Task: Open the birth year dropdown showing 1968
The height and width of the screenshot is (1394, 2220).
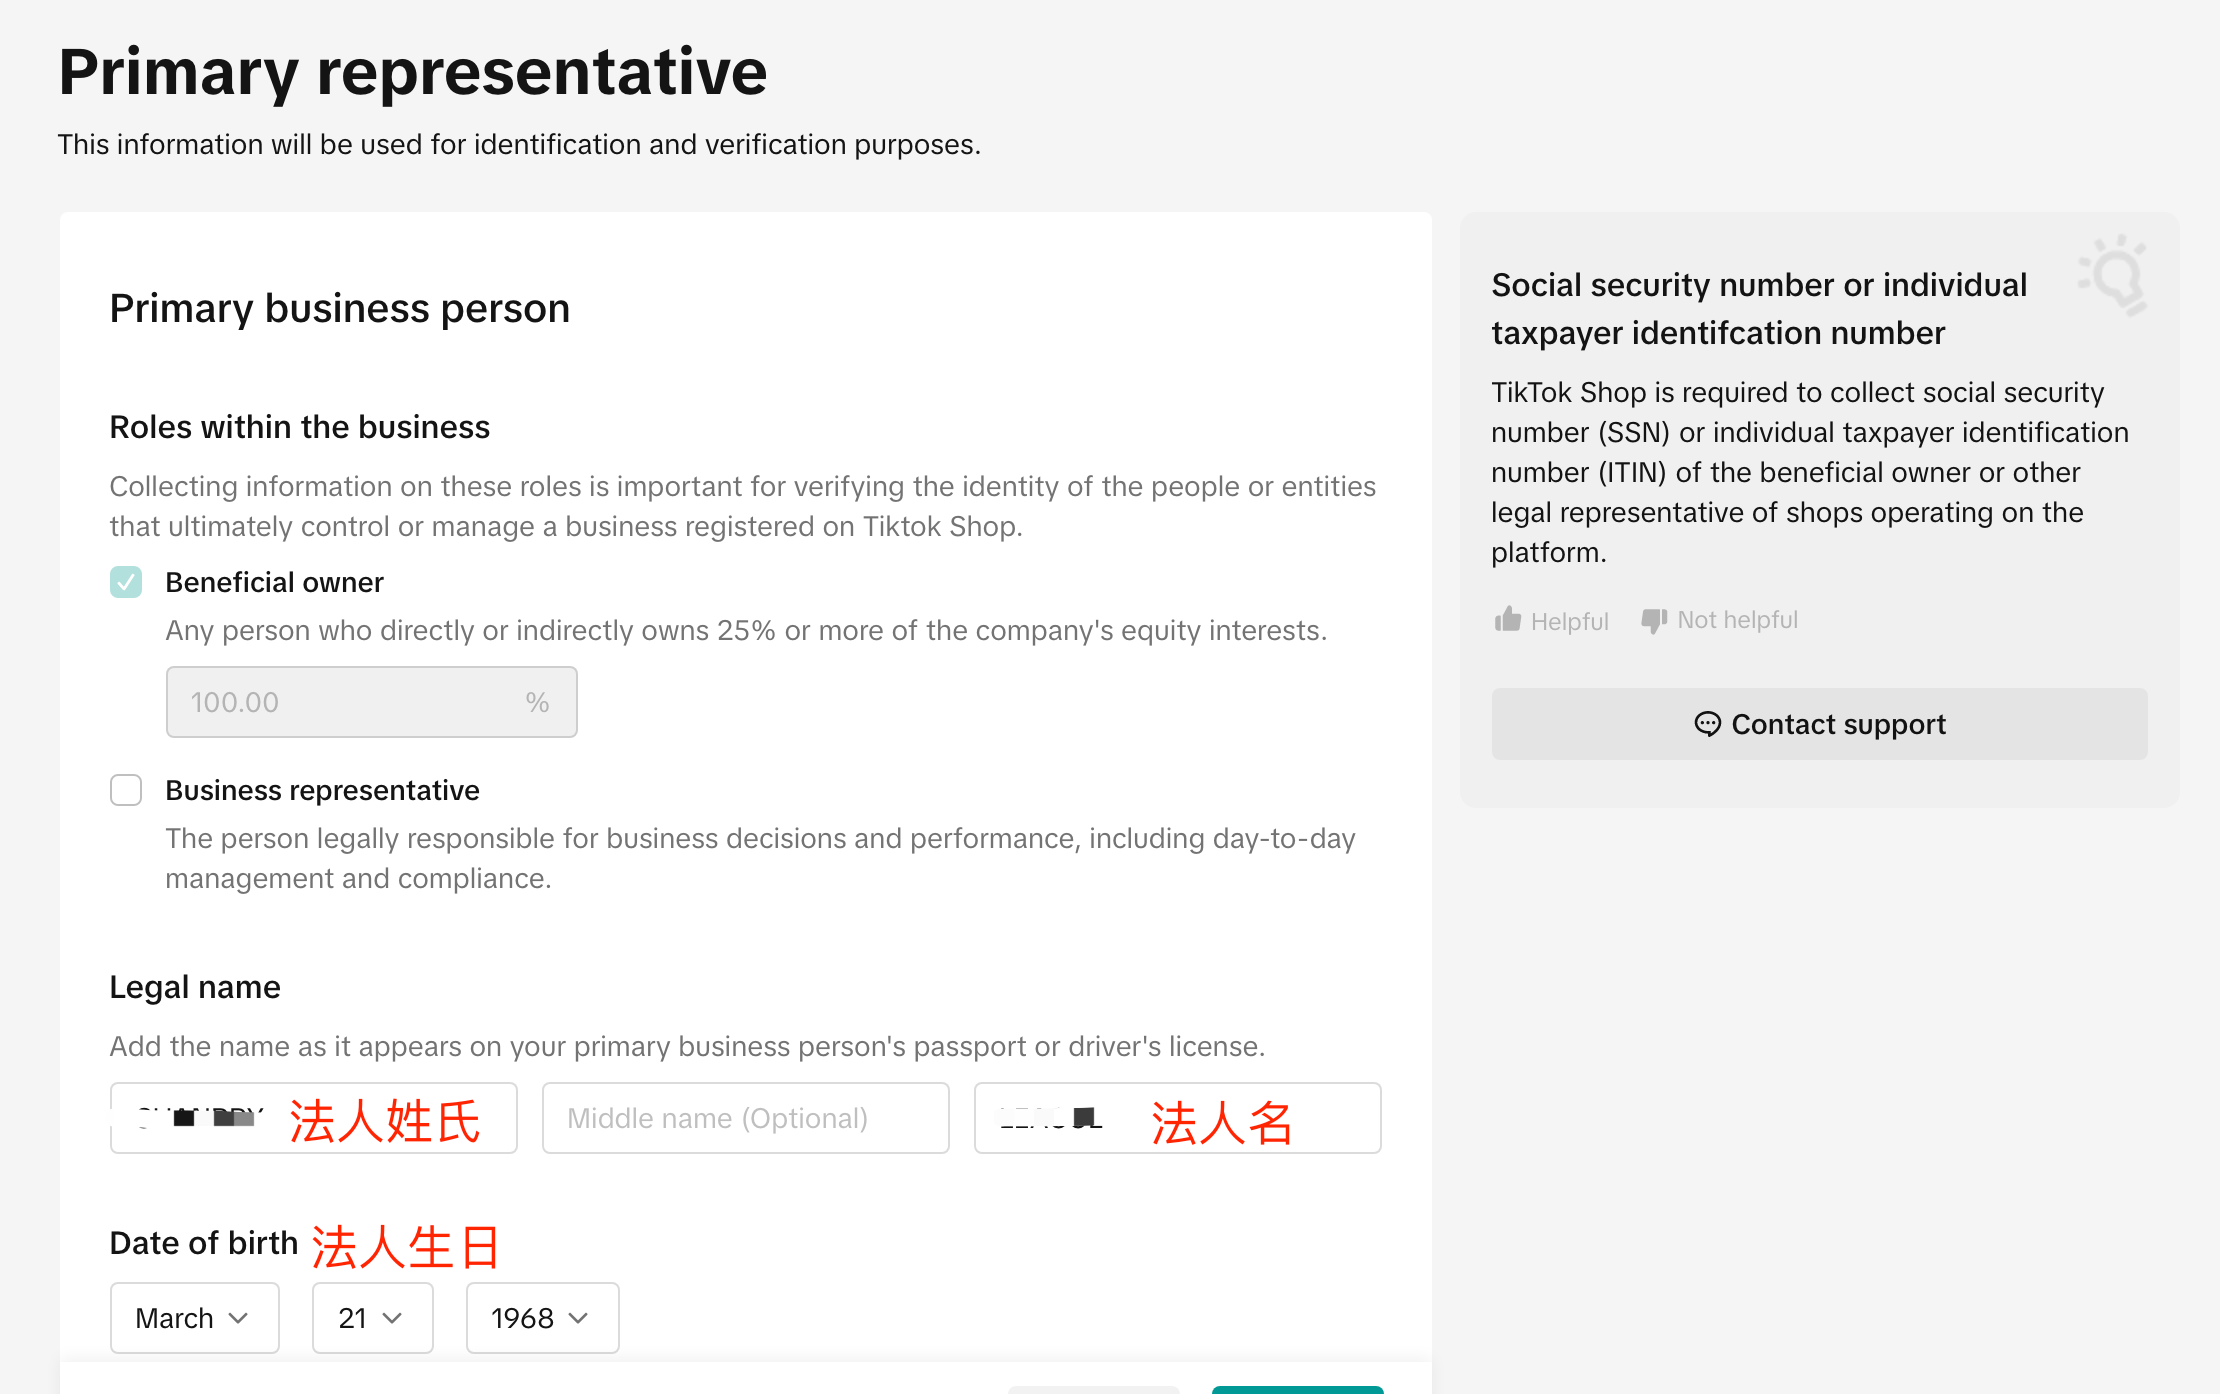Action: pyautogui.click(x=542, y=1318)
